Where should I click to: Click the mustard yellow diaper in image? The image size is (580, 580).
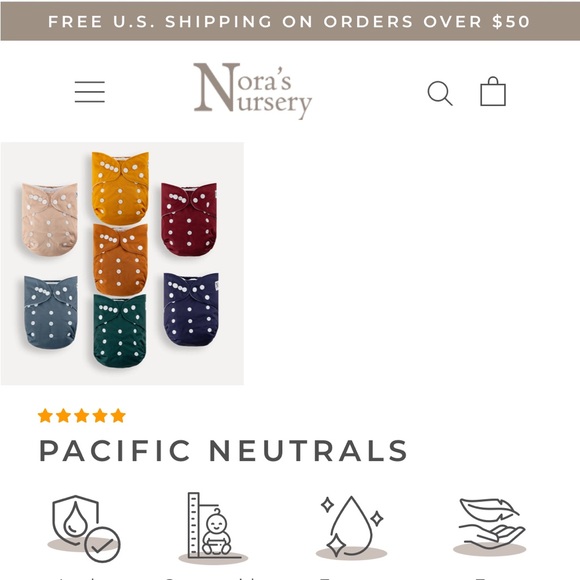pyautogui.click(x=120, y=188)
